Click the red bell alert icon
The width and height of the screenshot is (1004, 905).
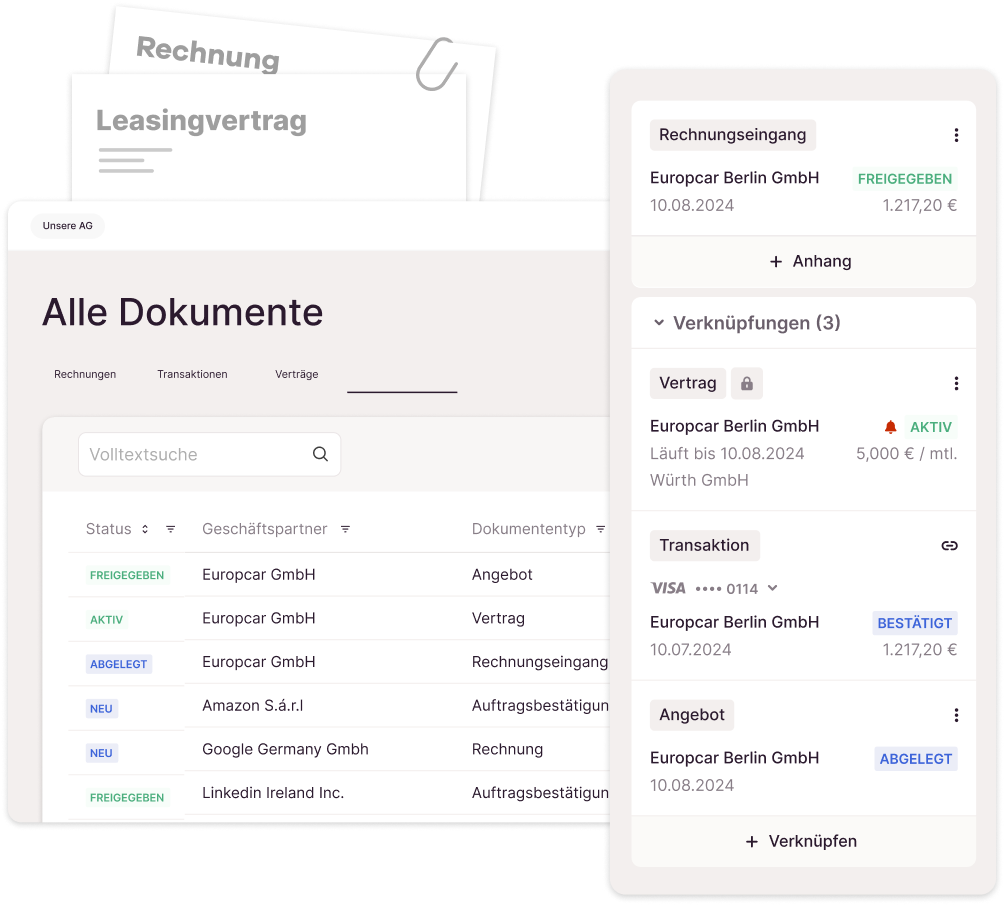[x=890, y=427]
